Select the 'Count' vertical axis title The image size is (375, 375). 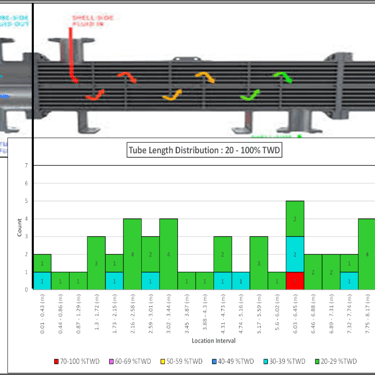click(x=19, y=228)
